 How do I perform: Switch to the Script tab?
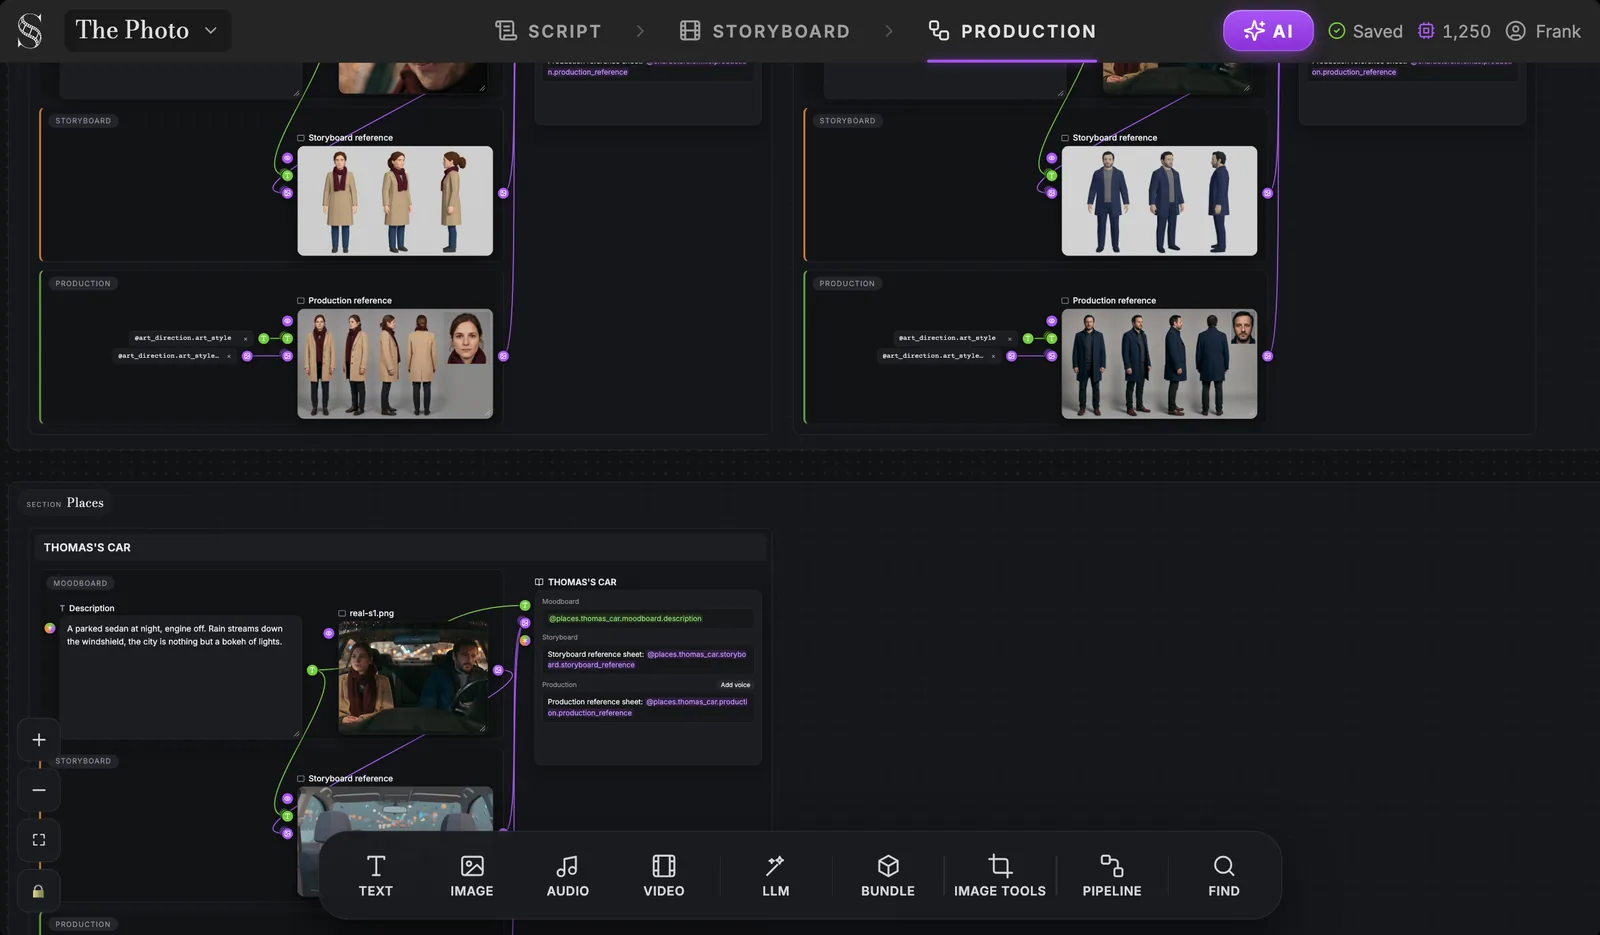pos(548,31)
